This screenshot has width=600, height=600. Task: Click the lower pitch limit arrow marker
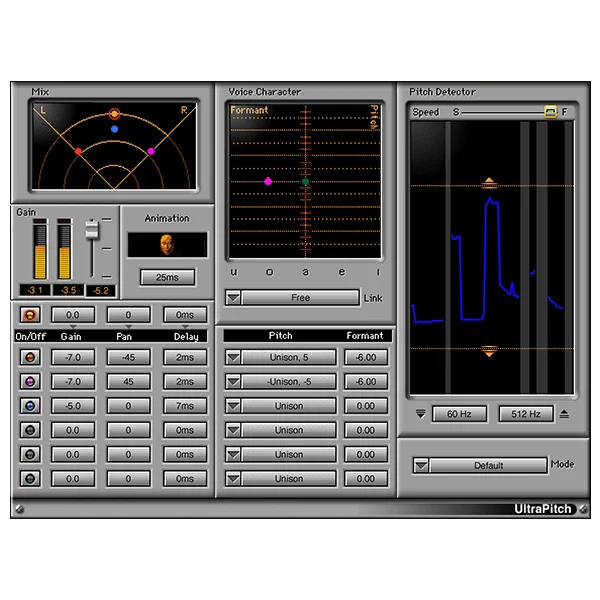489,351
